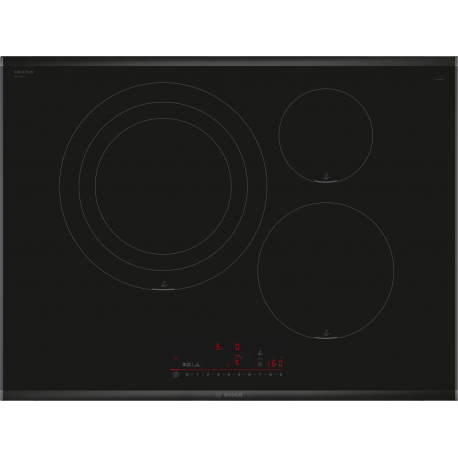The height and width of the screenshot is (458, 458).
Task: Tap the frying symbol on bottom-right zone
Action: pos(326,333)
